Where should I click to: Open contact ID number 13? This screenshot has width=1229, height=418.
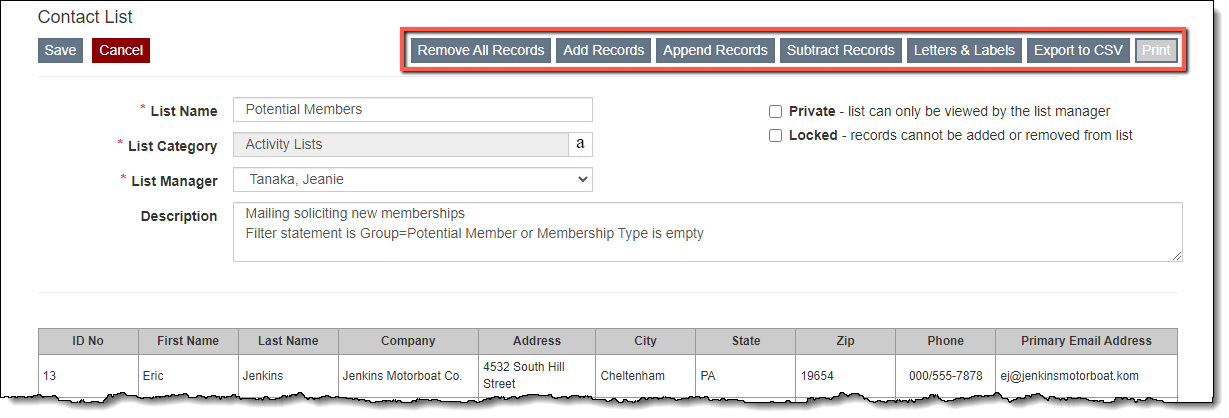(x=48, y=377)
